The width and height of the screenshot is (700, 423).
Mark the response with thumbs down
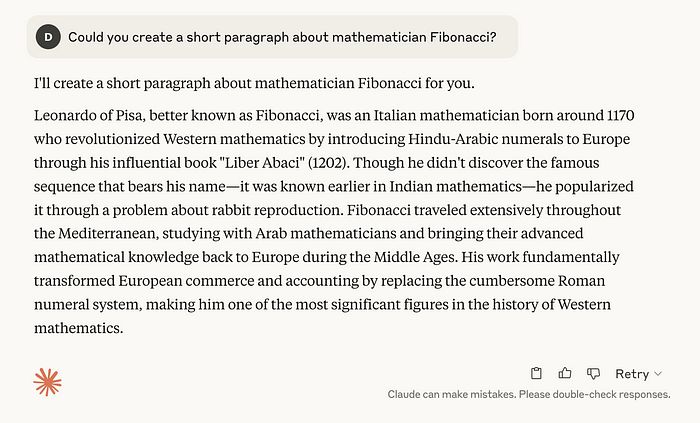593,373
